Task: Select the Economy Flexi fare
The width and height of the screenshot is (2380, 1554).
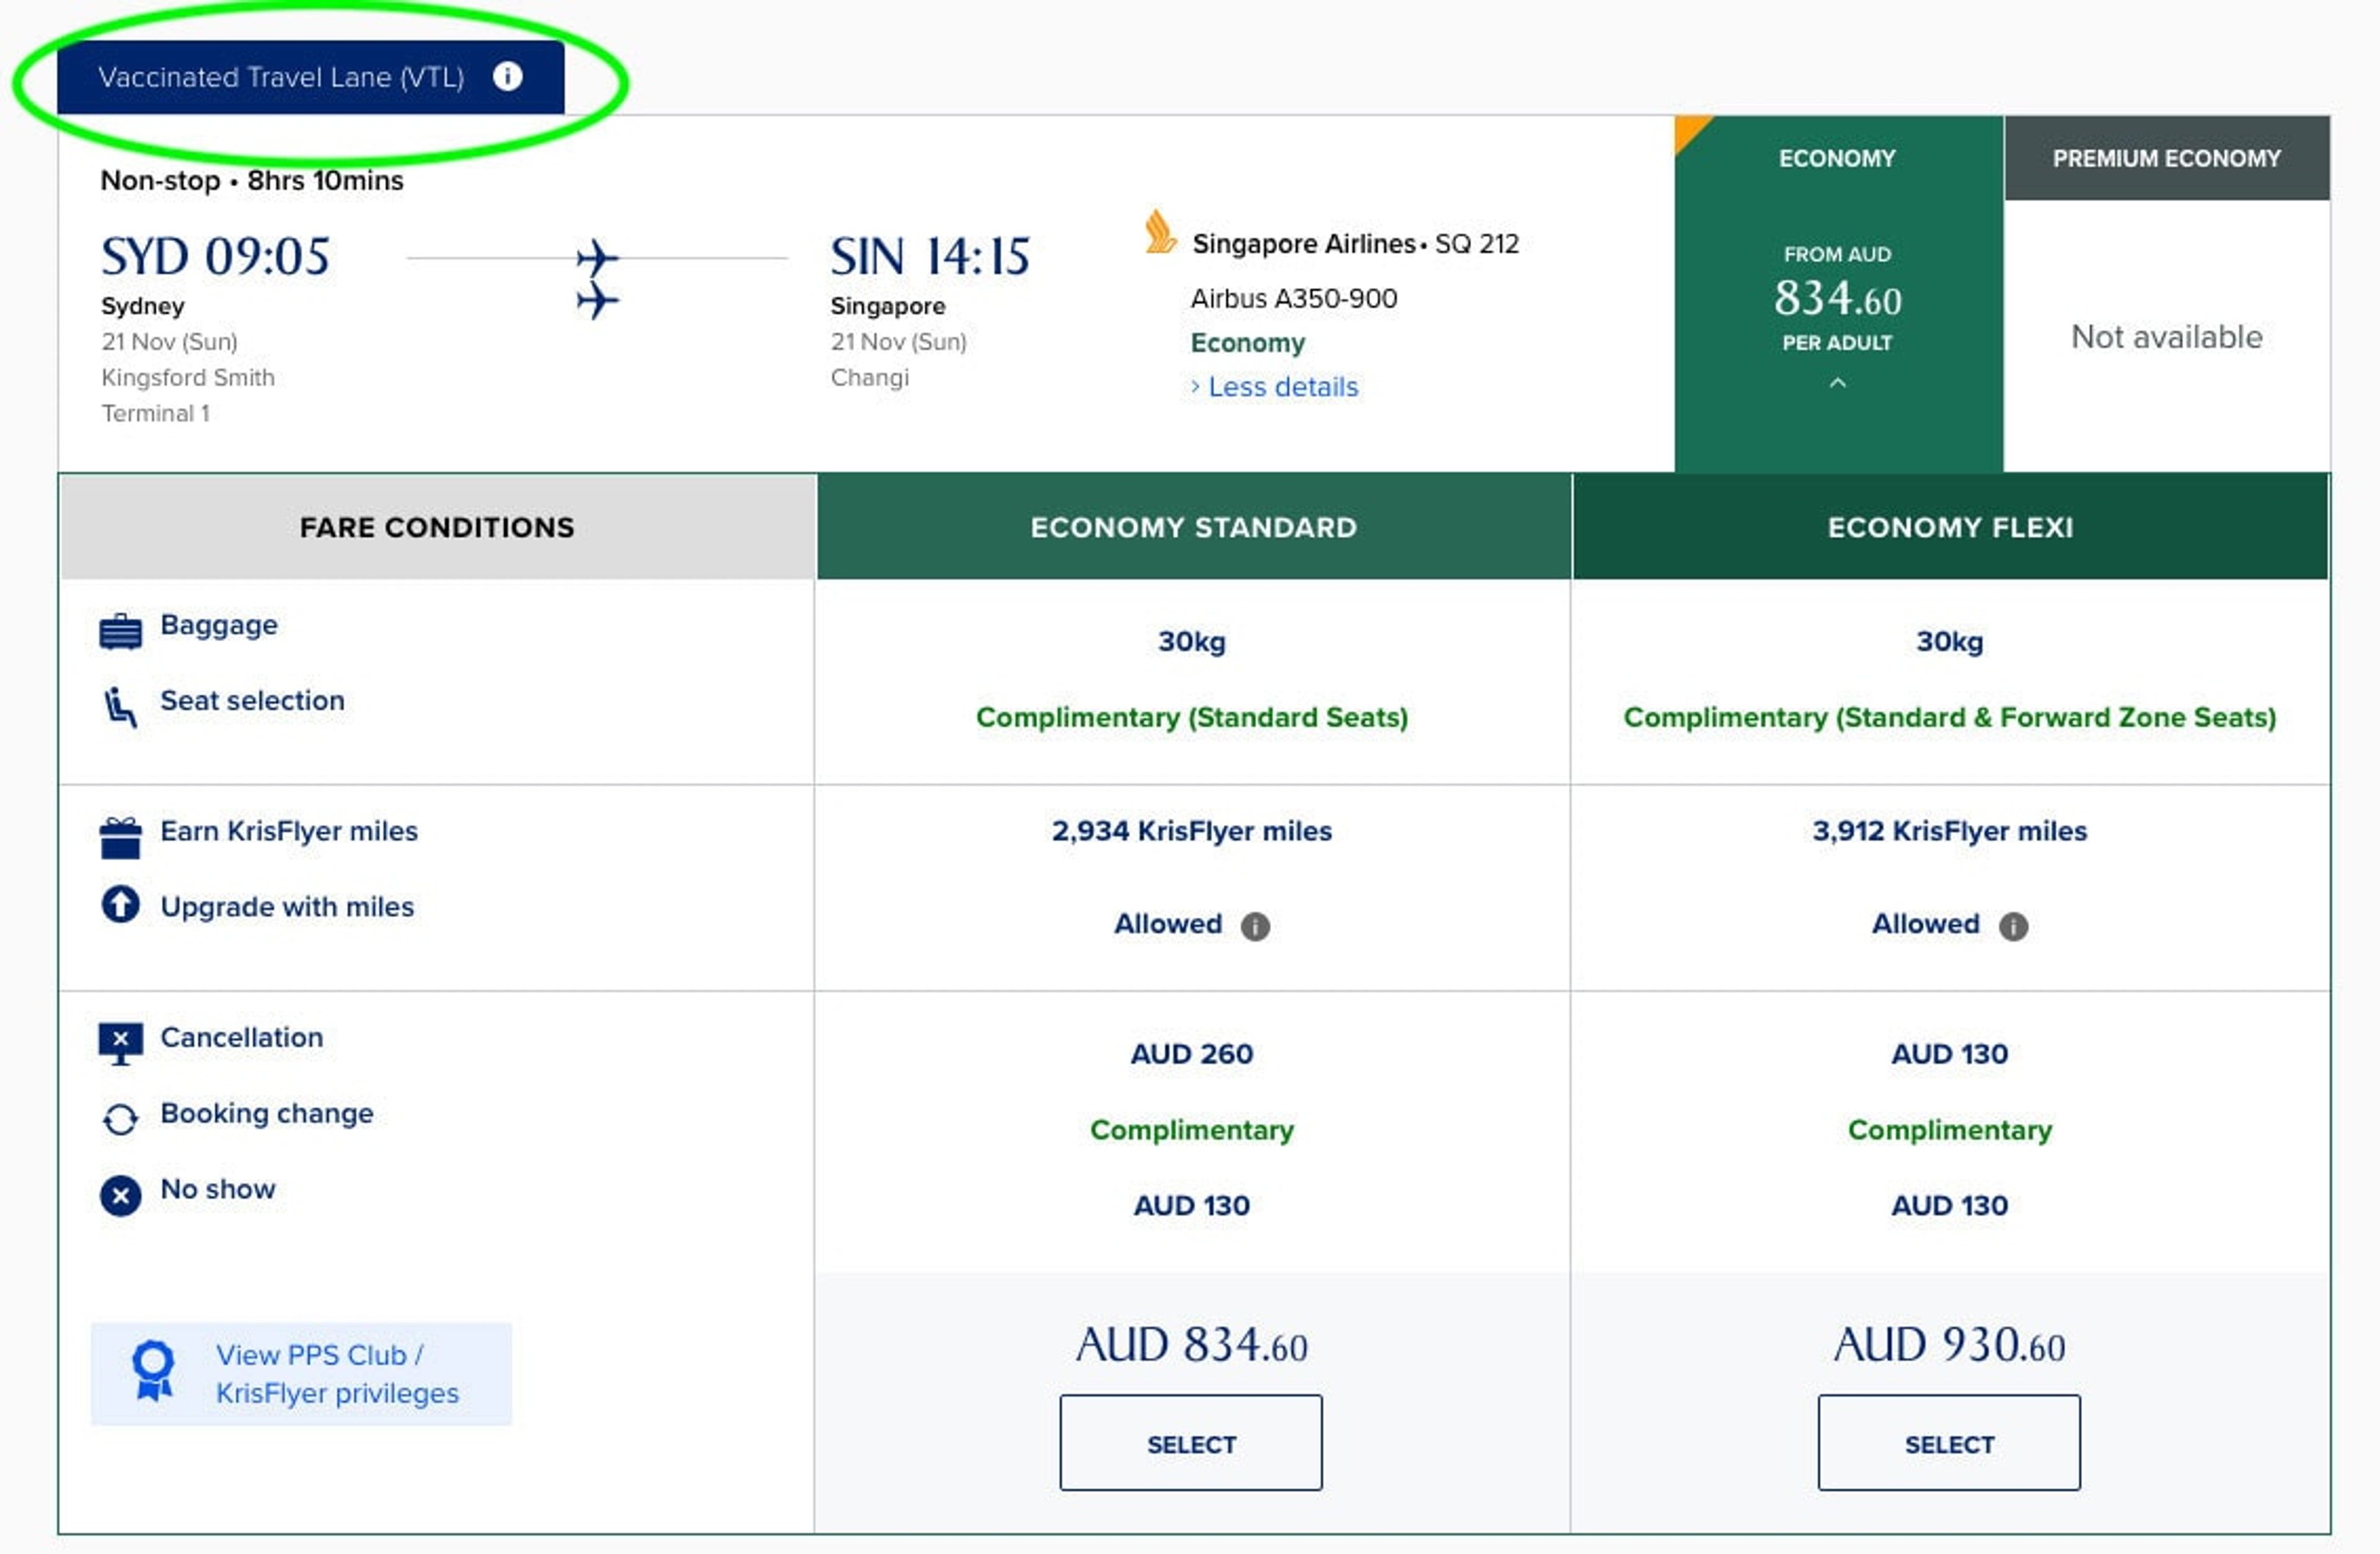Action: [1948, 1443]
